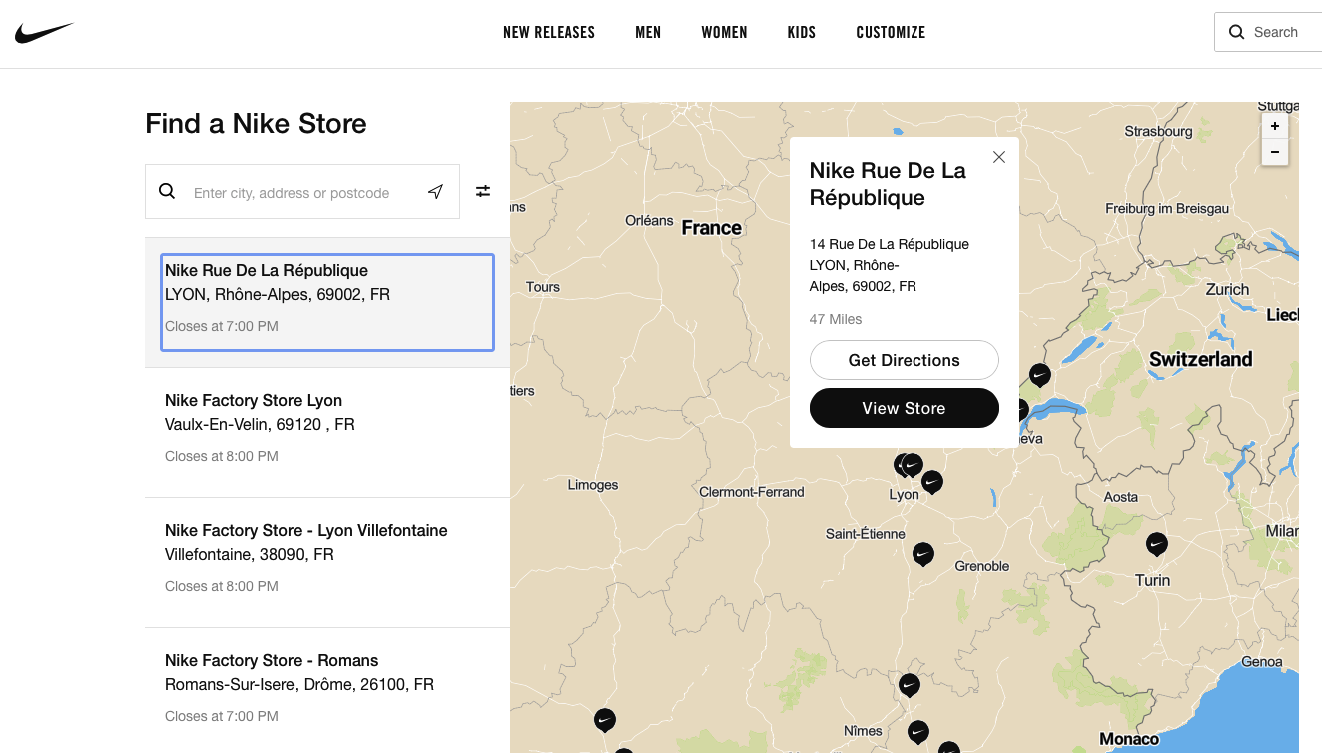Select Nike Factory Store - Lyon Villefontaine listing
Screen dimensions: 1322x753
tap(327, 562)
